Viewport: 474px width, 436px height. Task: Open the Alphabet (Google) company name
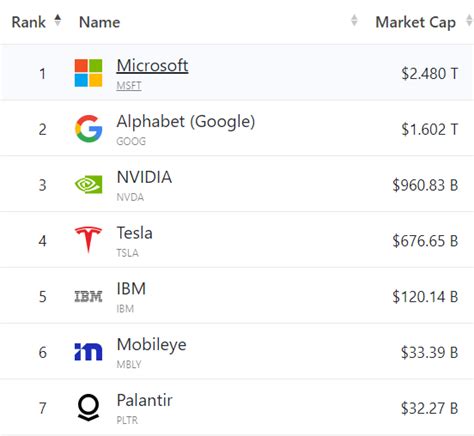pos(186,121)
